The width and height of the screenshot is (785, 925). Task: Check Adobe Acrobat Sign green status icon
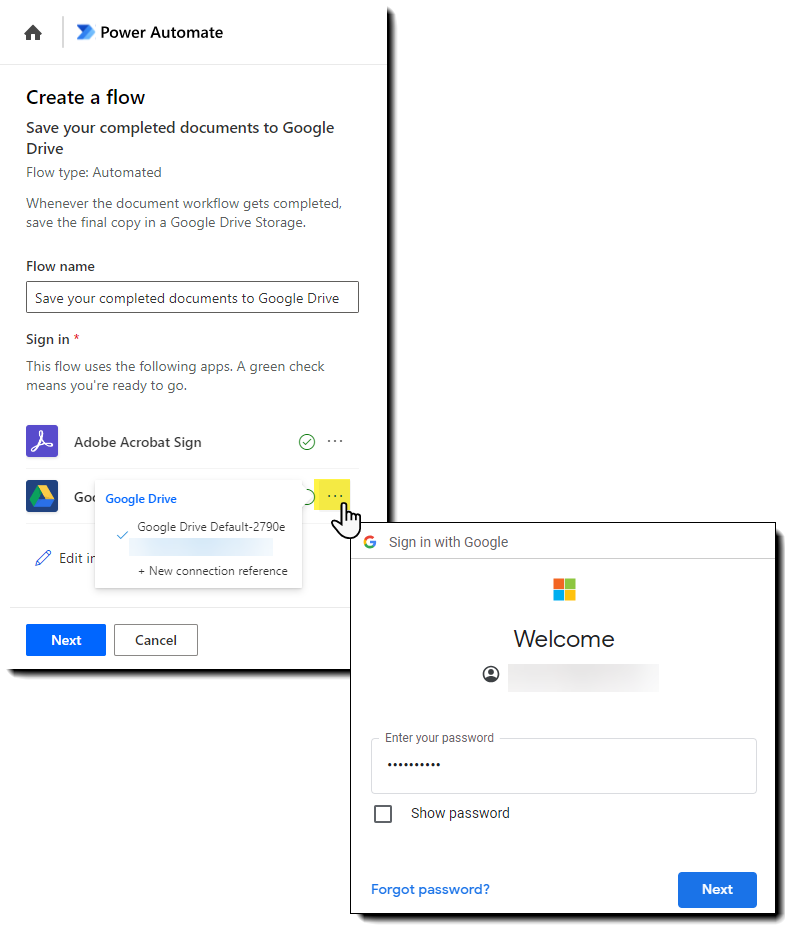(307, 442)
